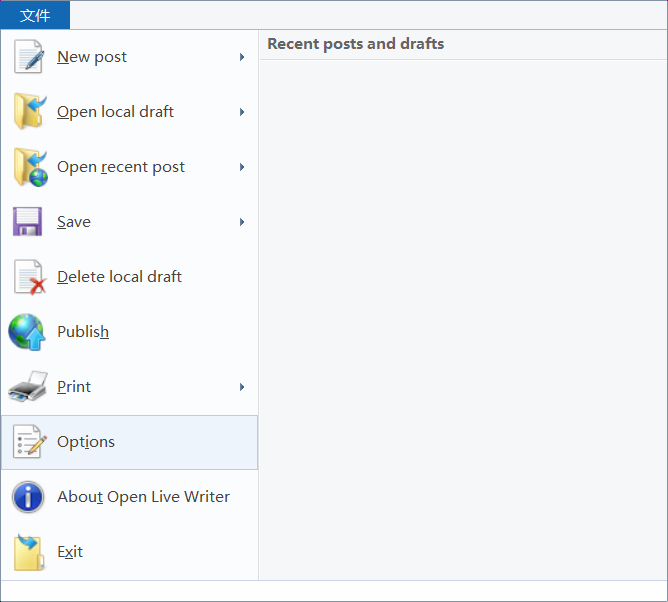The height and width of the screenshot is (602, 668).
Task: Click the Recent posts and drafts header
Action: pyautogui.click(x=356, y=44)
